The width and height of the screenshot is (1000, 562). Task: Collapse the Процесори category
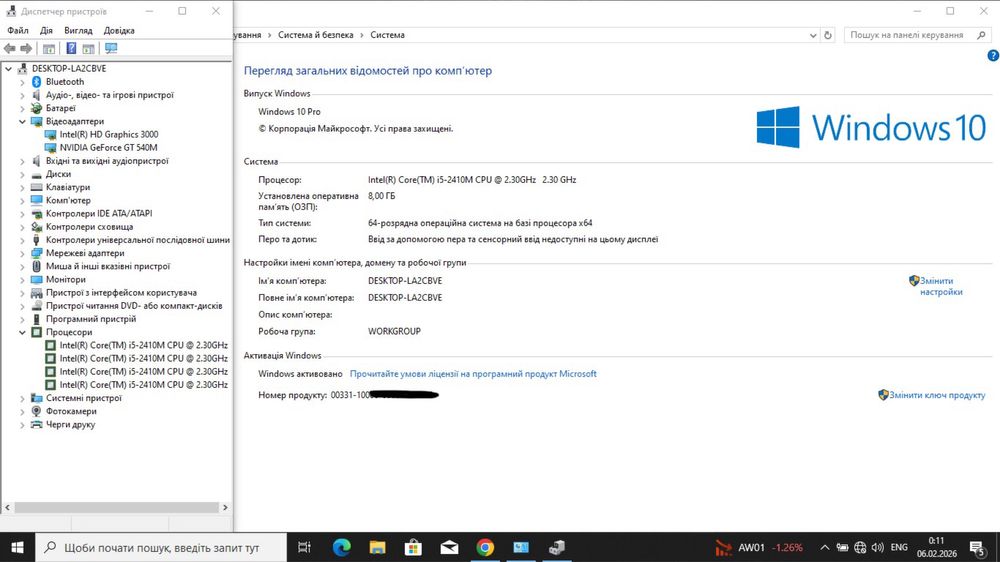click(22, 332)
